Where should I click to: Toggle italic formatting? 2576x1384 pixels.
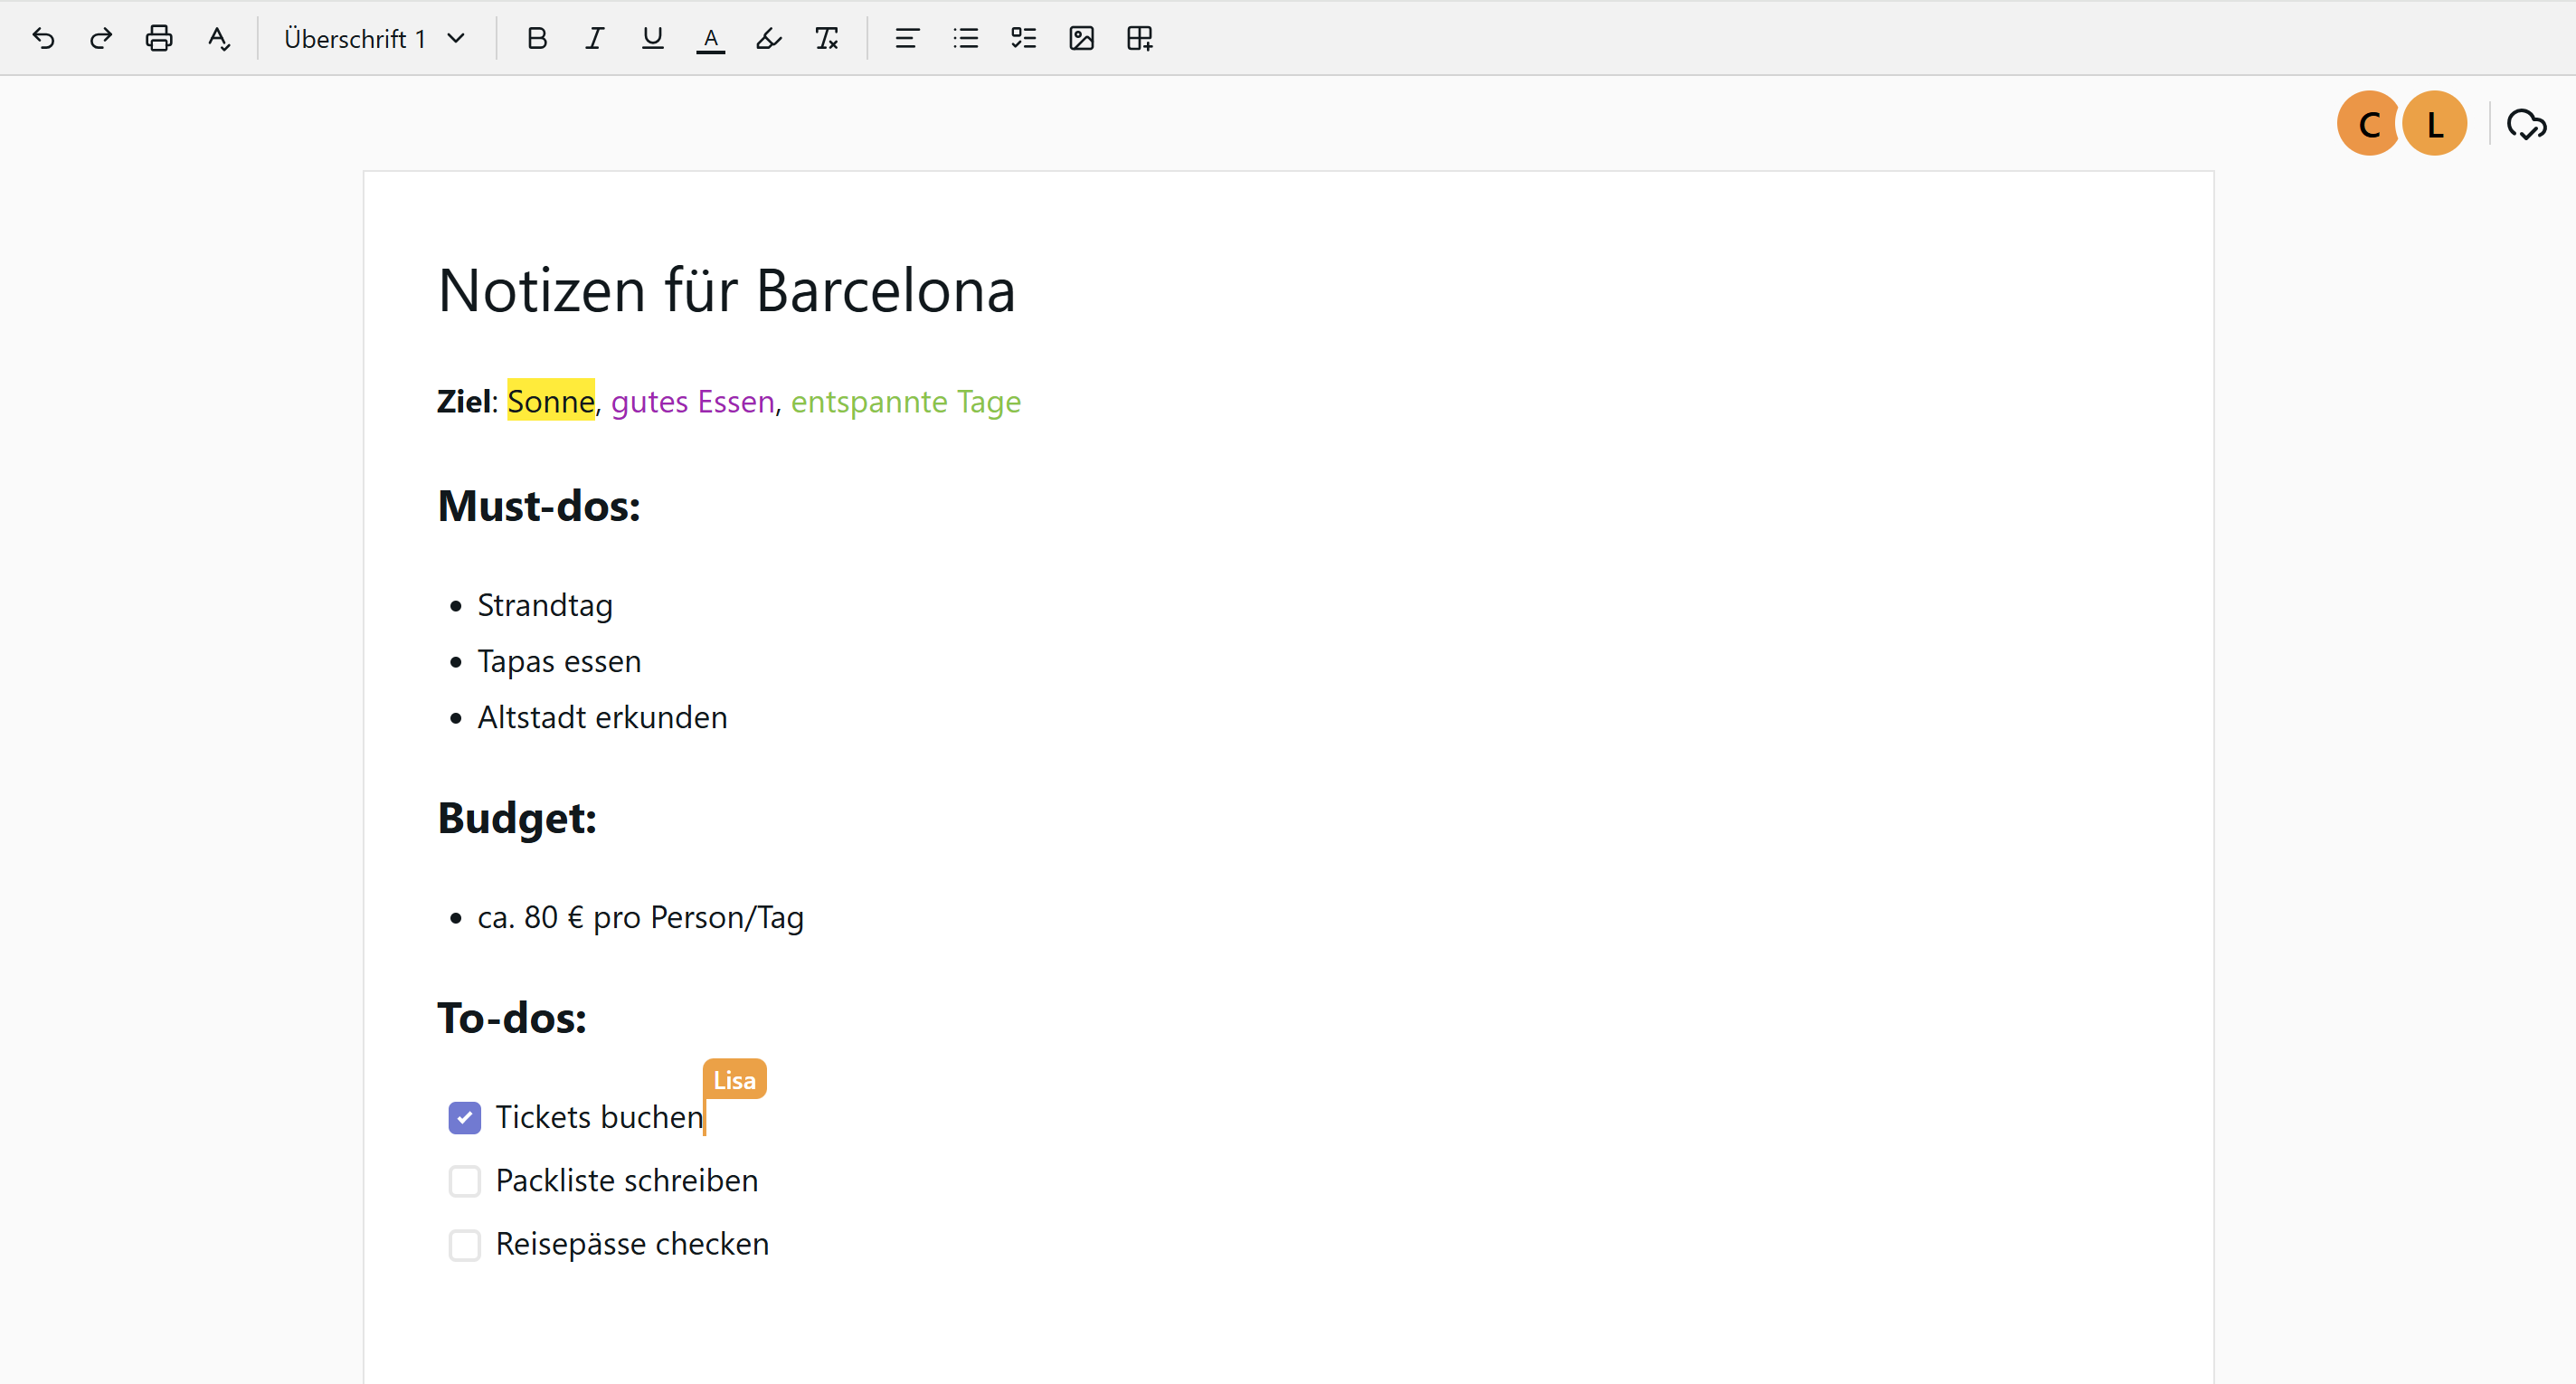point(595,38)
